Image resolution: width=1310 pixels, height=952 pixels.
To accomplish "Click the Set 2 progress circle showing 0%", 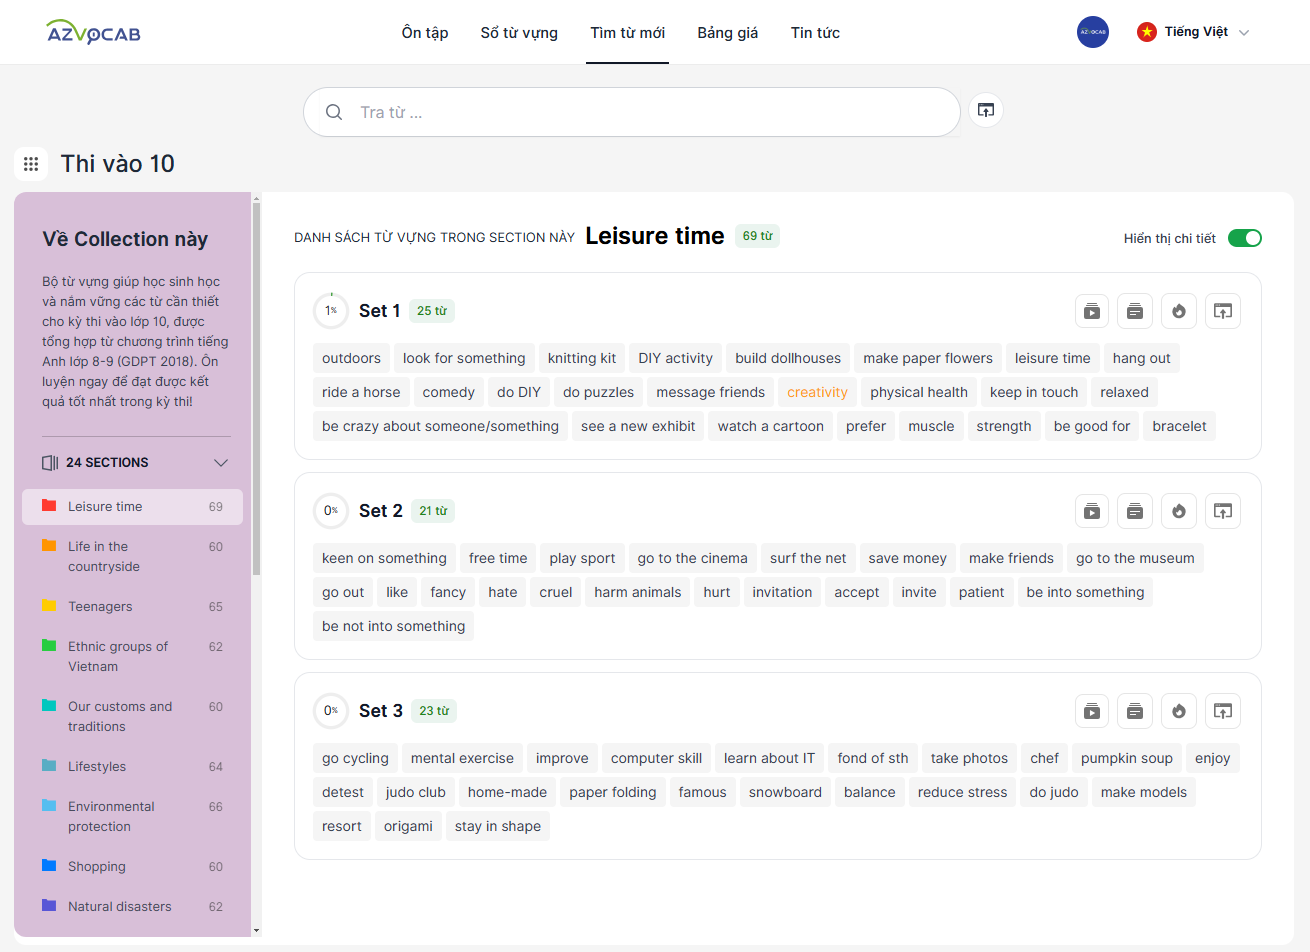I will click(x=331, y=511).
